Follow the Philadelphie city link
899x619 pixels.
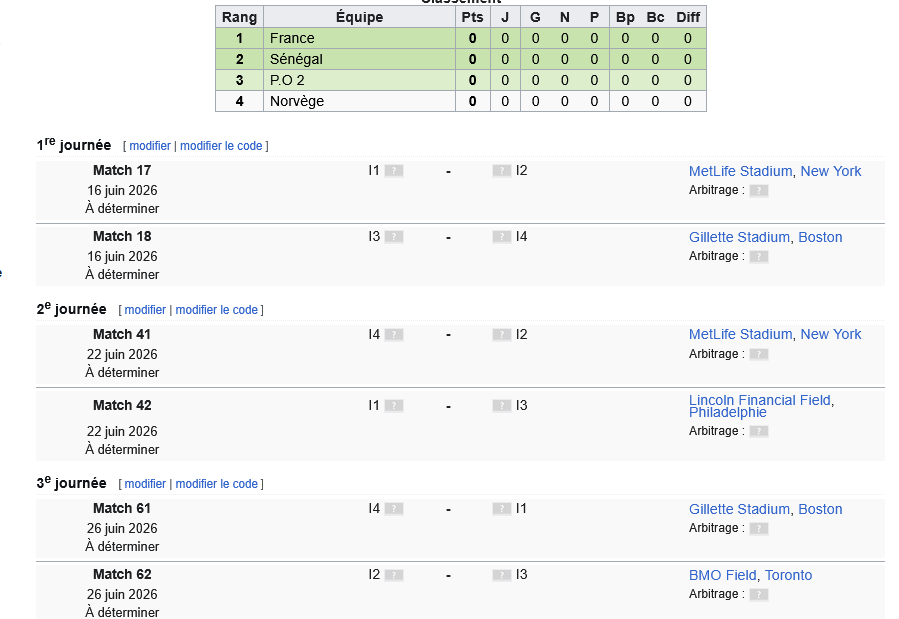(727, 413)
